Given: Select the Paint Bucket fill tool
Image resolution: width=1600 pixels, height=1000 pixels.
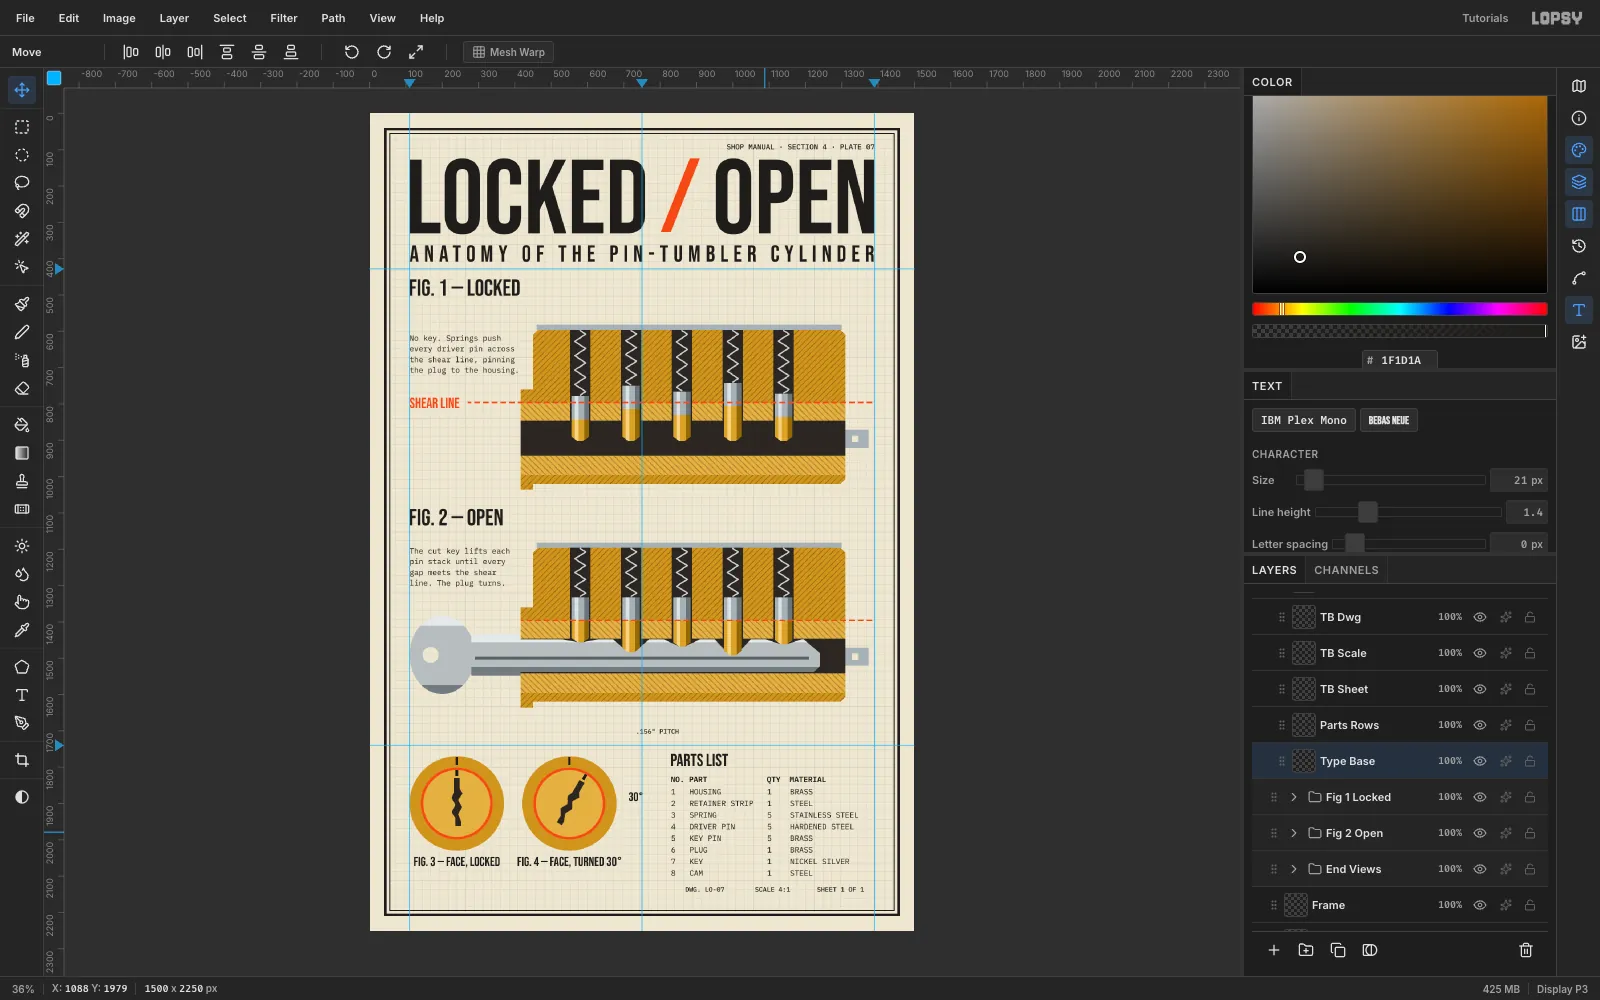Looking at the screenshot, I should click(21, 425).
